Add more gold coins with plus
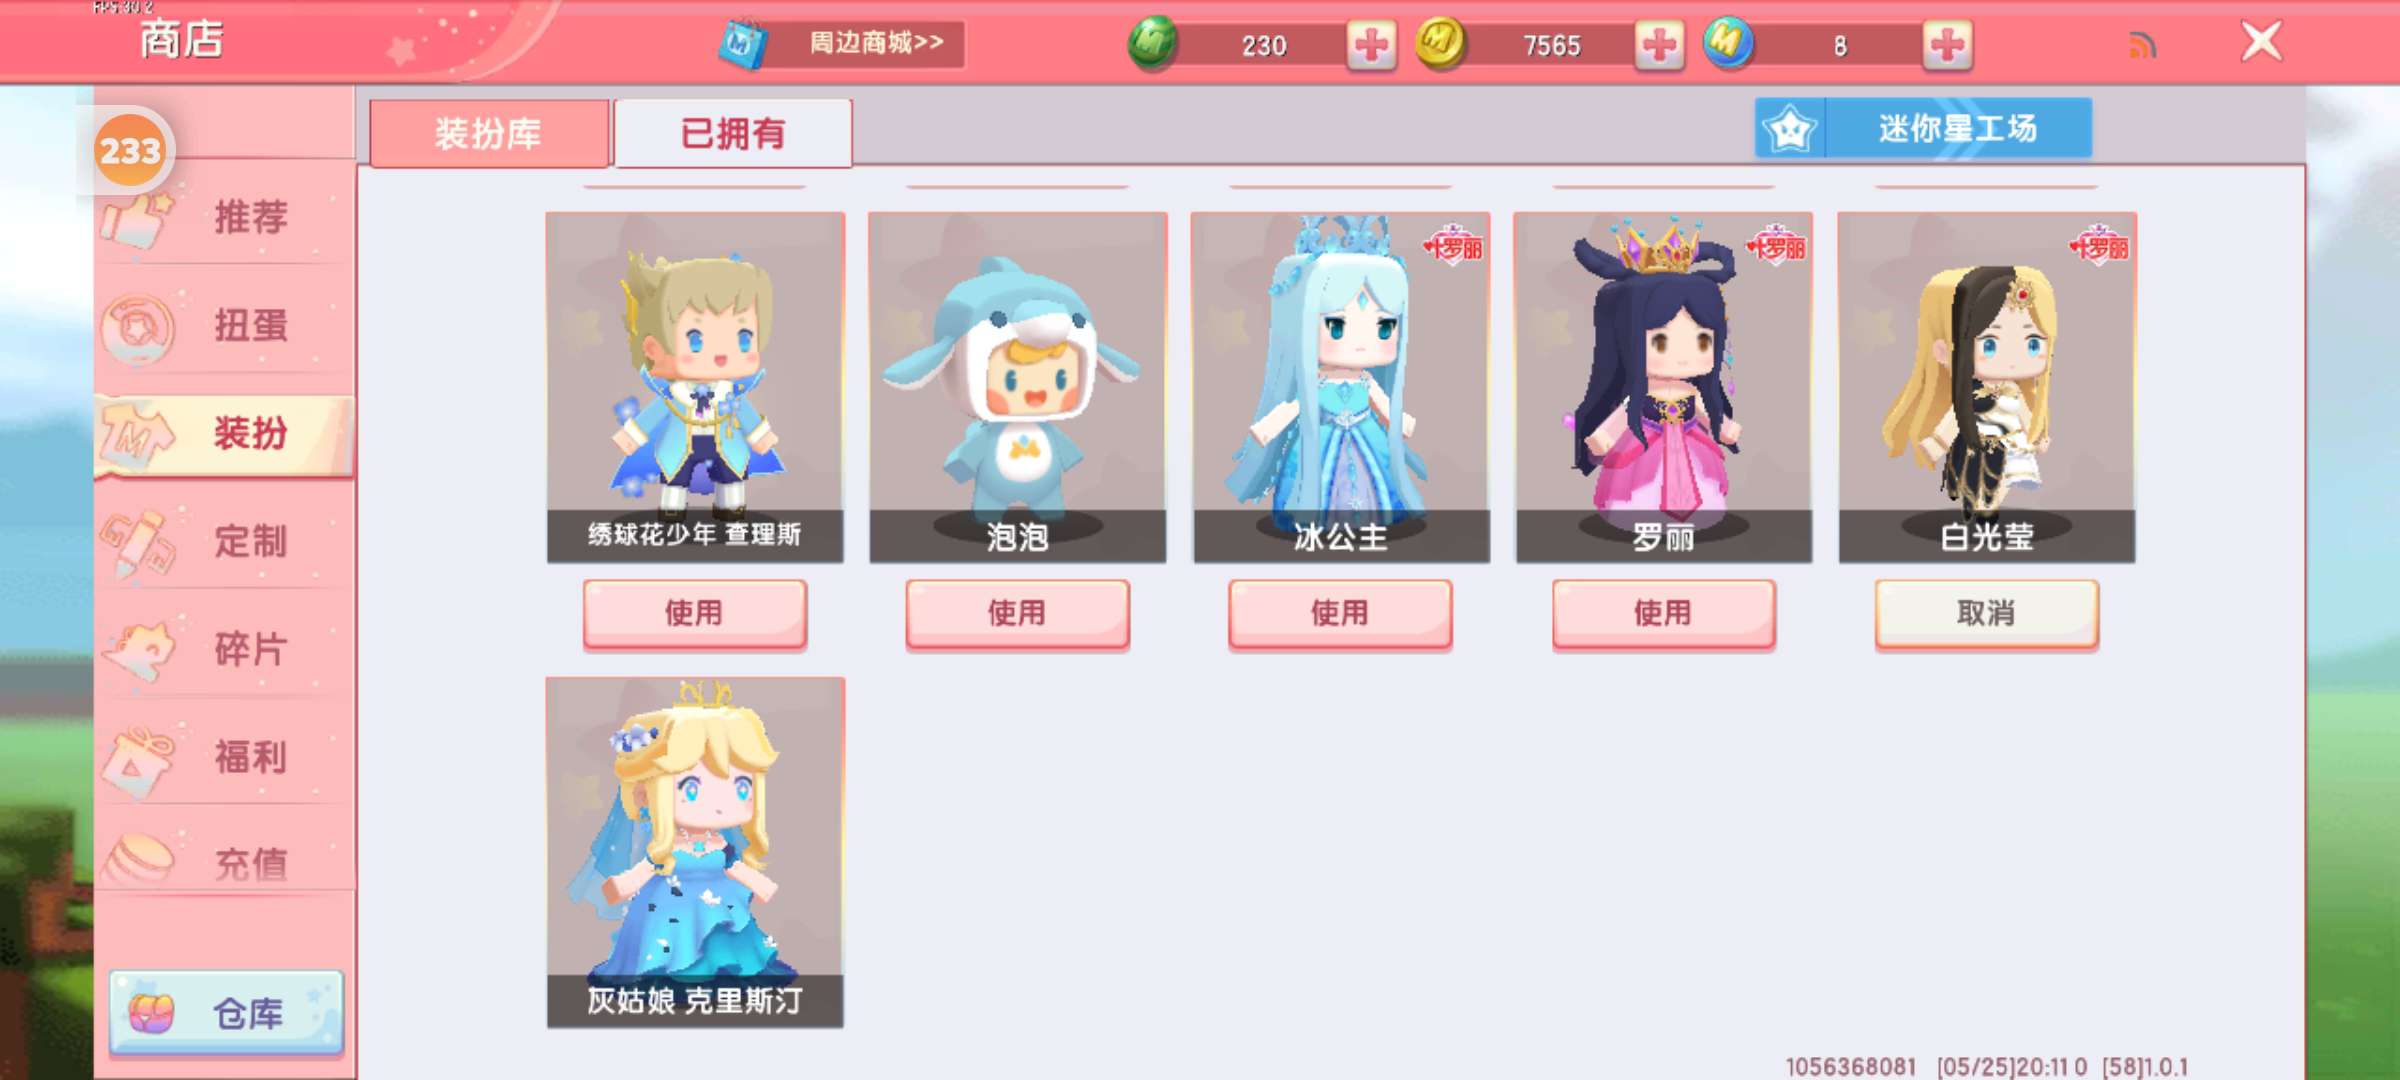Viewport: 2400px width, 1080px height. click(1659, 45)
